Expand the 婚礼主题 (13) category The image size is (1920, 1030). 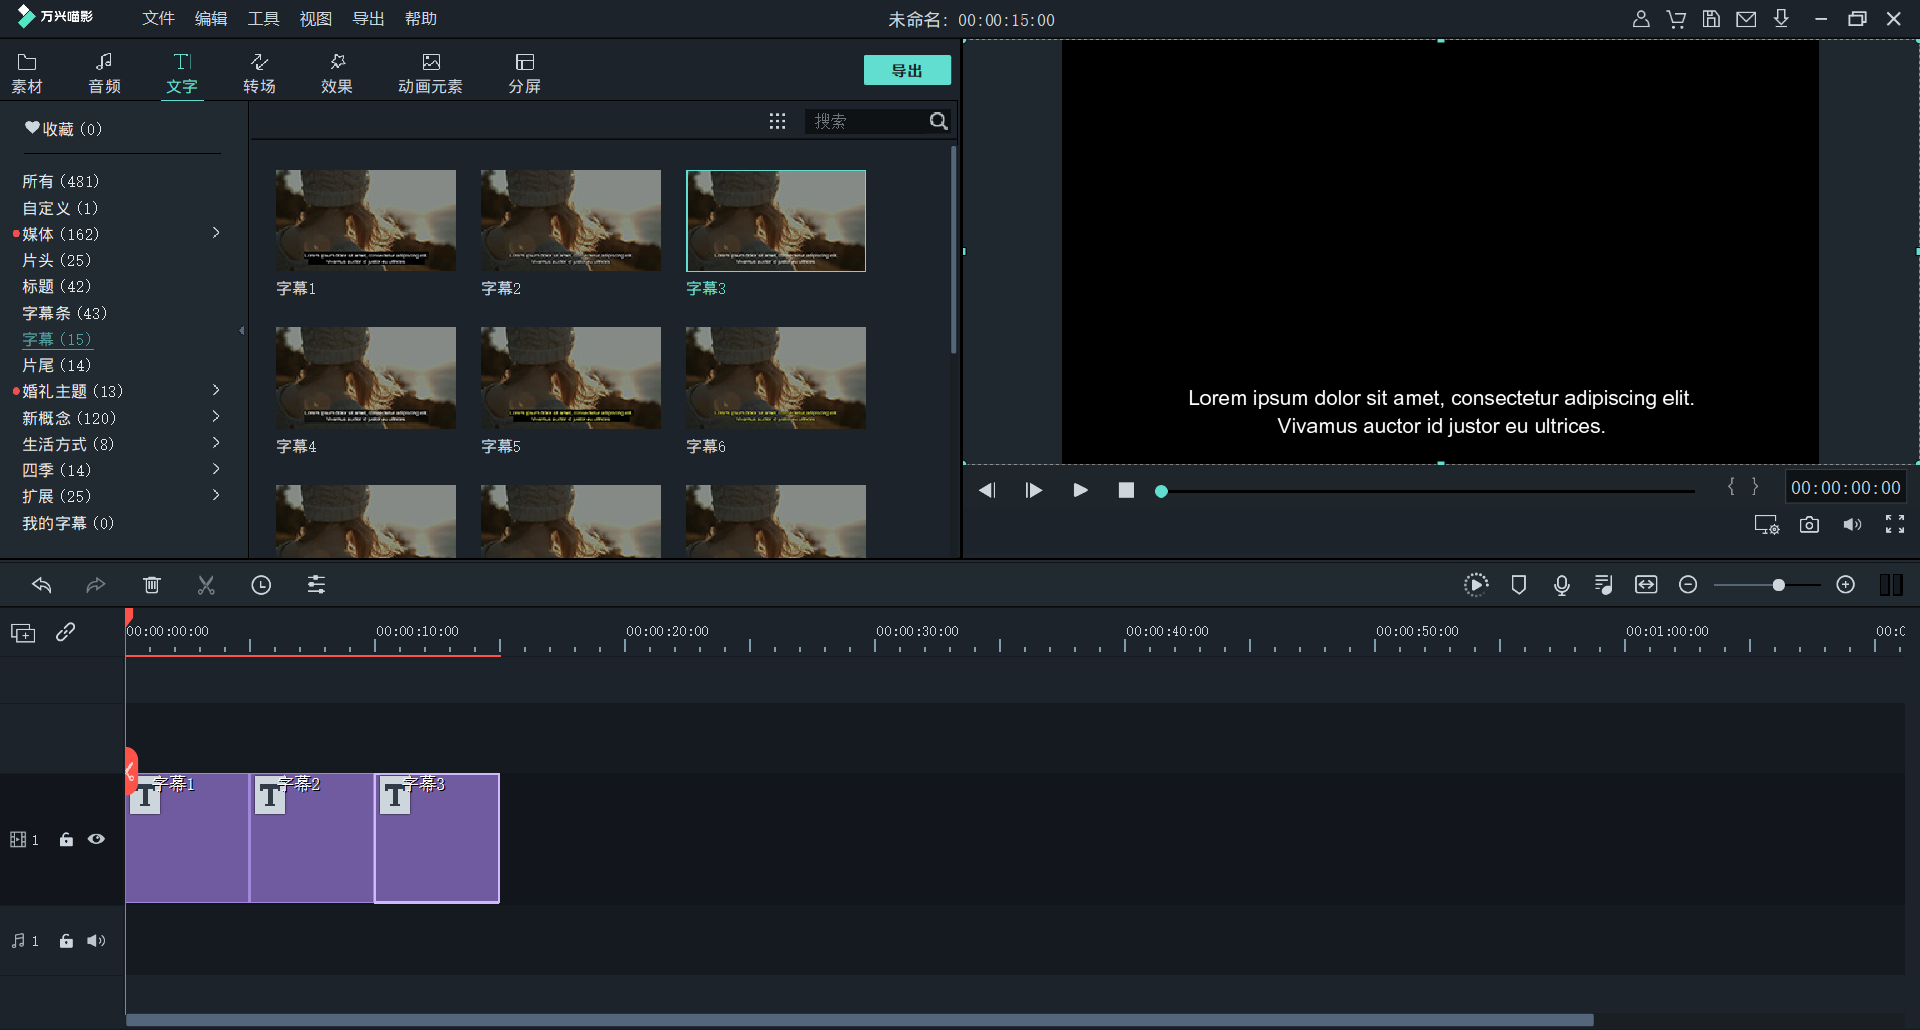pos(216,390)
